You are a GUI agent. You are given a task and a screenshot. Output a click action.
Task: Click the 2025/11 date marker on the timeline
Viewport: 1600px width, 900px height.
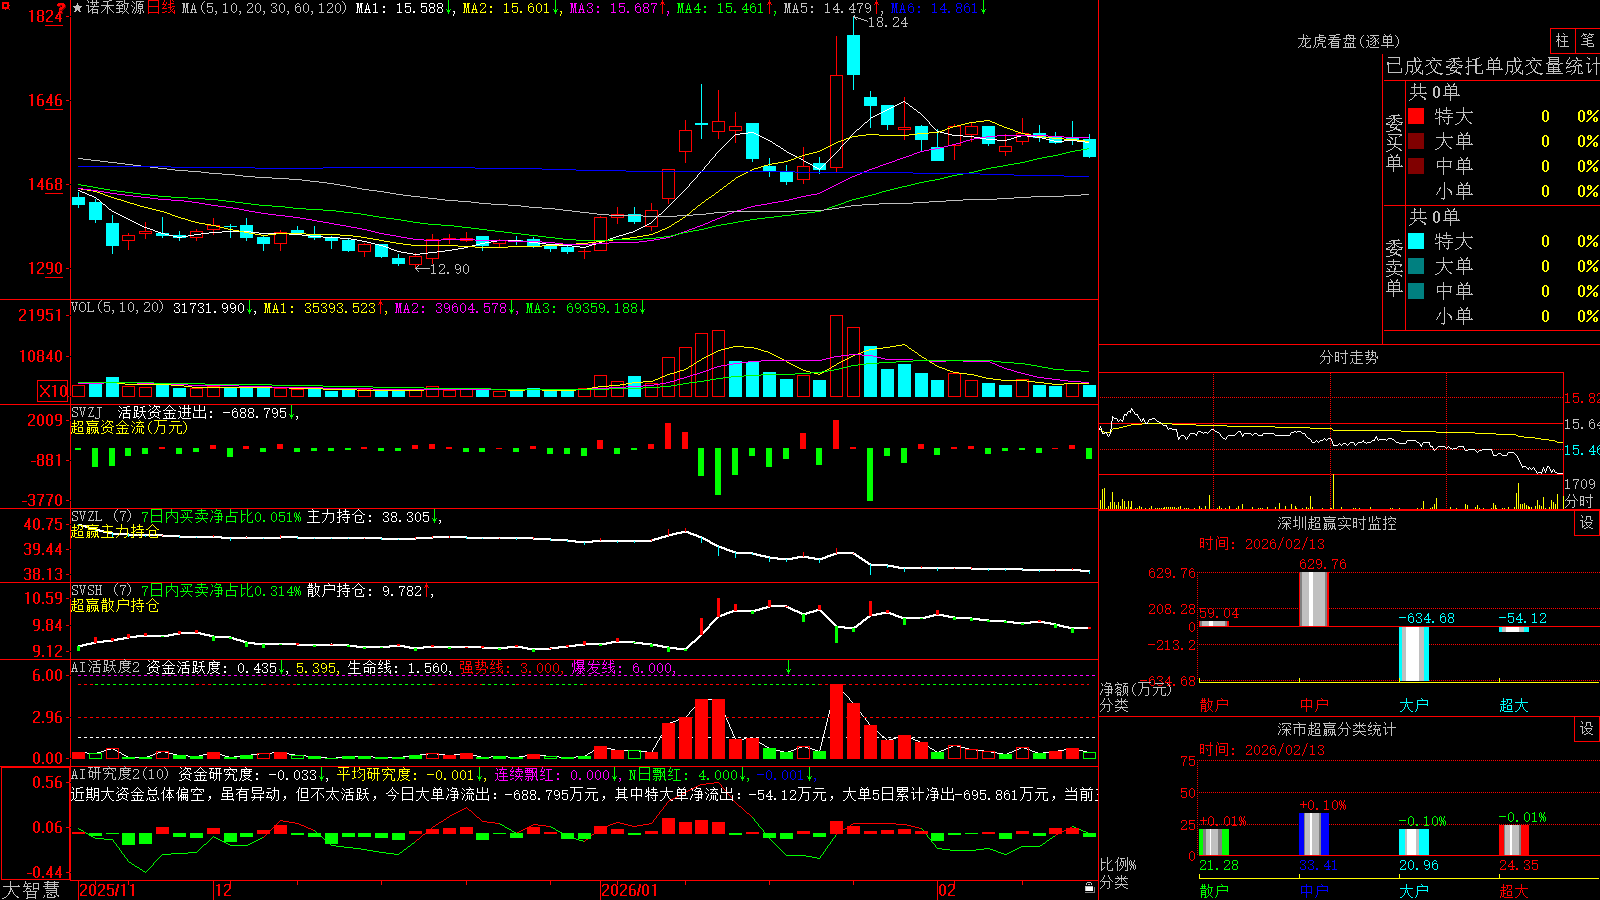coord(107,890)
